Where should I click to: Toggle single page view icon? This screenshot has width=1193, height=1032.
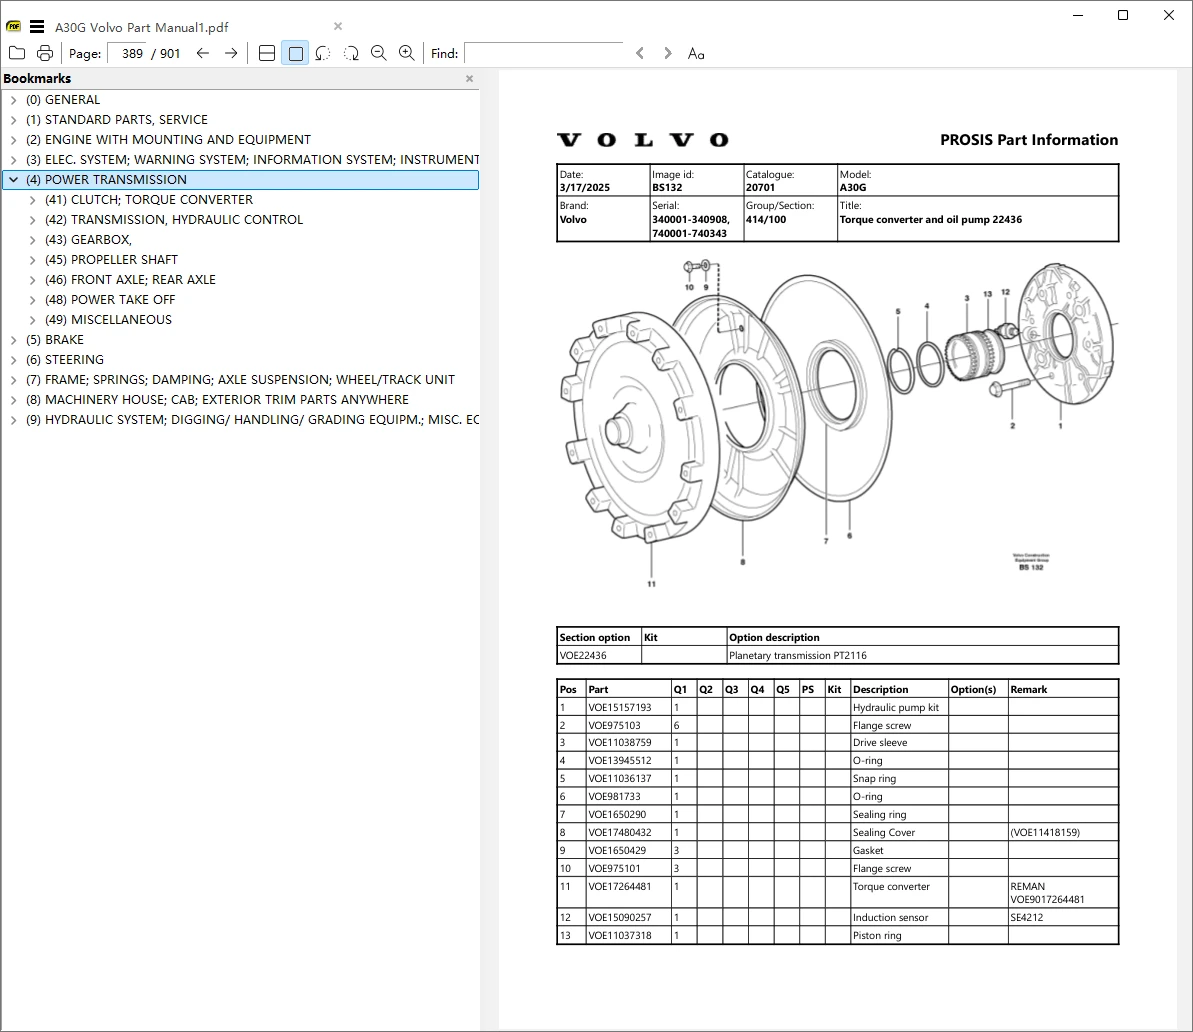click(295, 53)
